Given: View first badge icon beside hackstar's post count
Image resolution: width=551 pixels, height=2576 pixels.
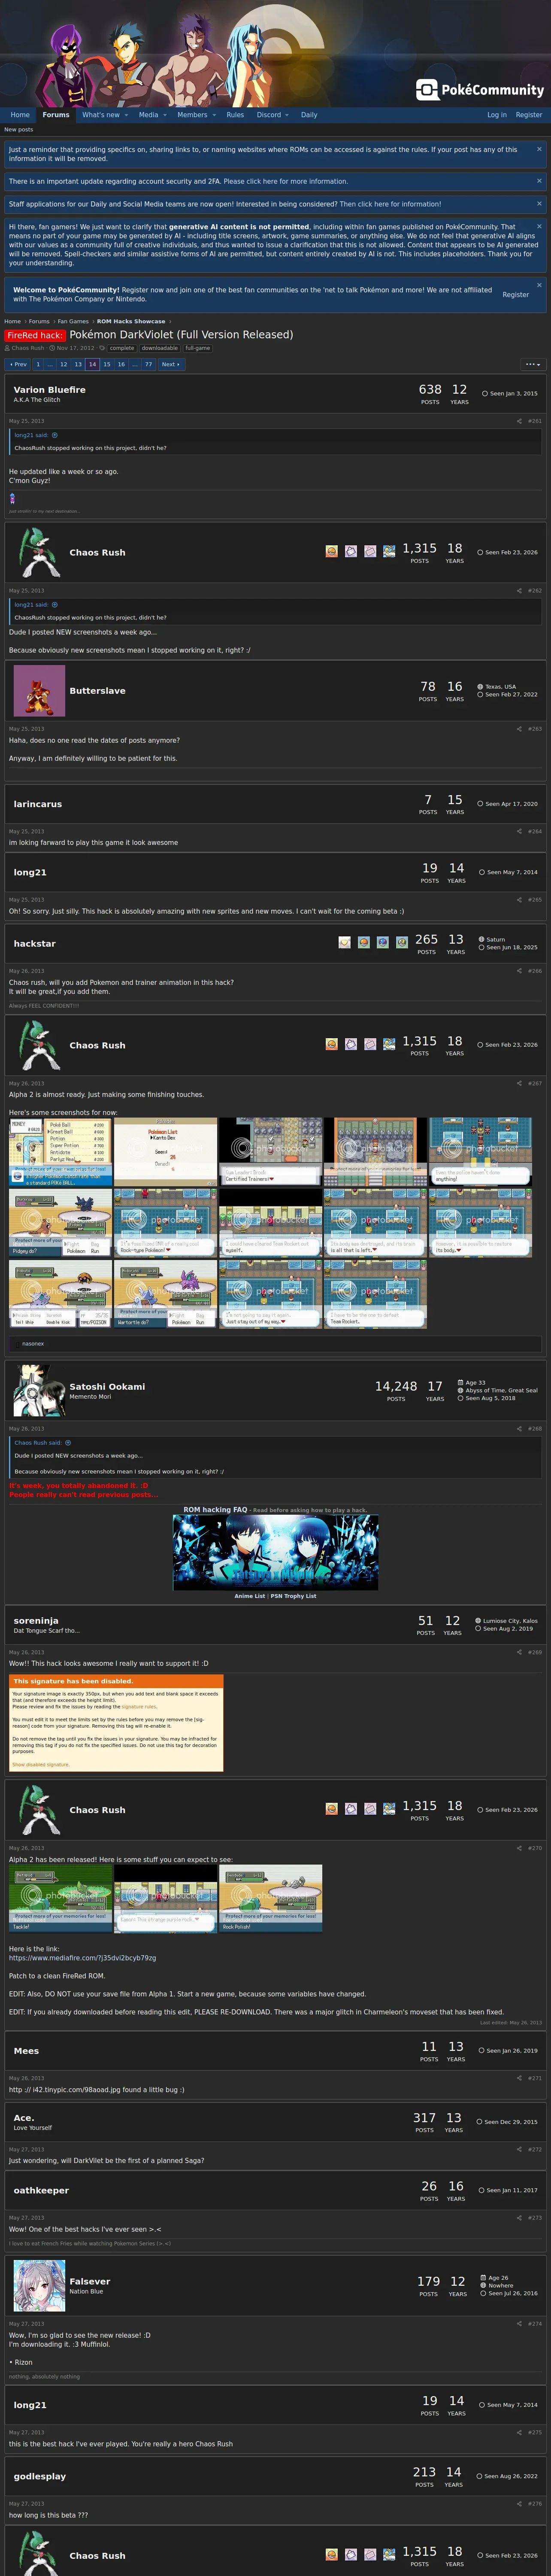Looking at the screenshot, I should click(x=344, y=942).
